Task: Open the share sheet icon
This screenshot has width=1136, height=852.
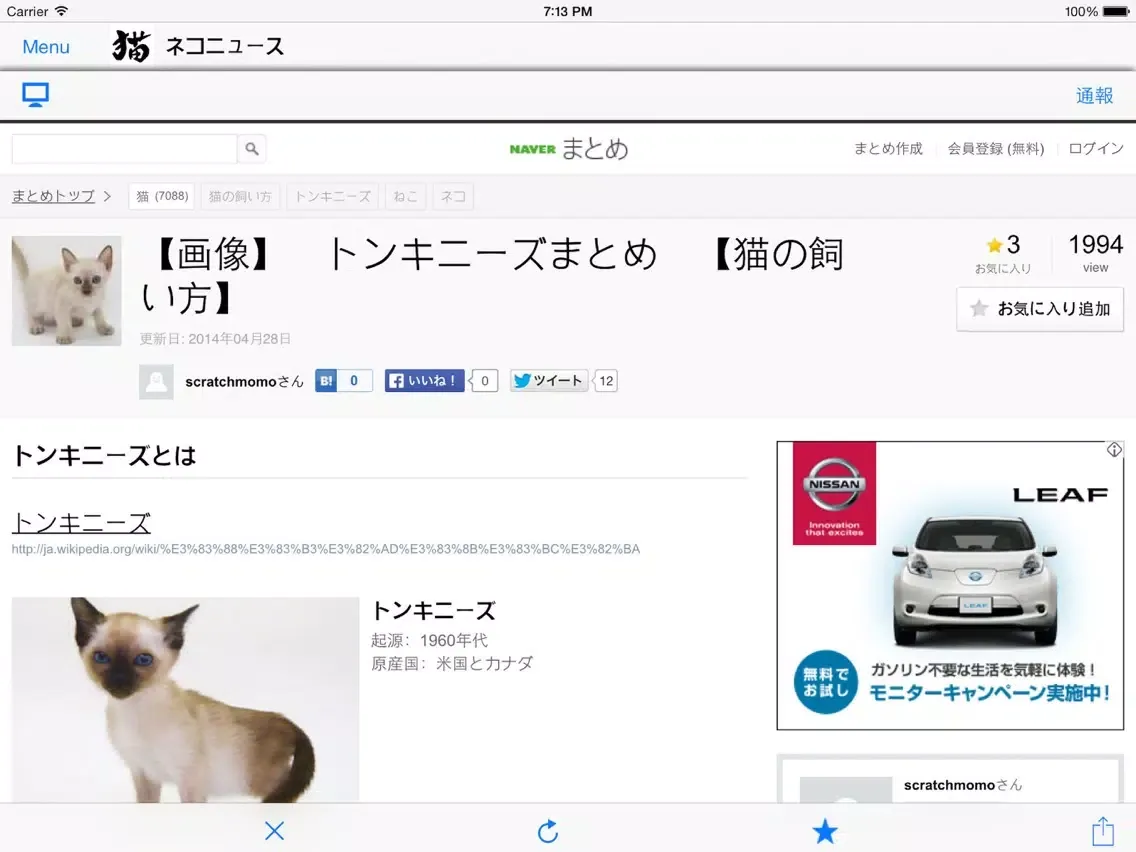Action: (x=1102, y=830)
